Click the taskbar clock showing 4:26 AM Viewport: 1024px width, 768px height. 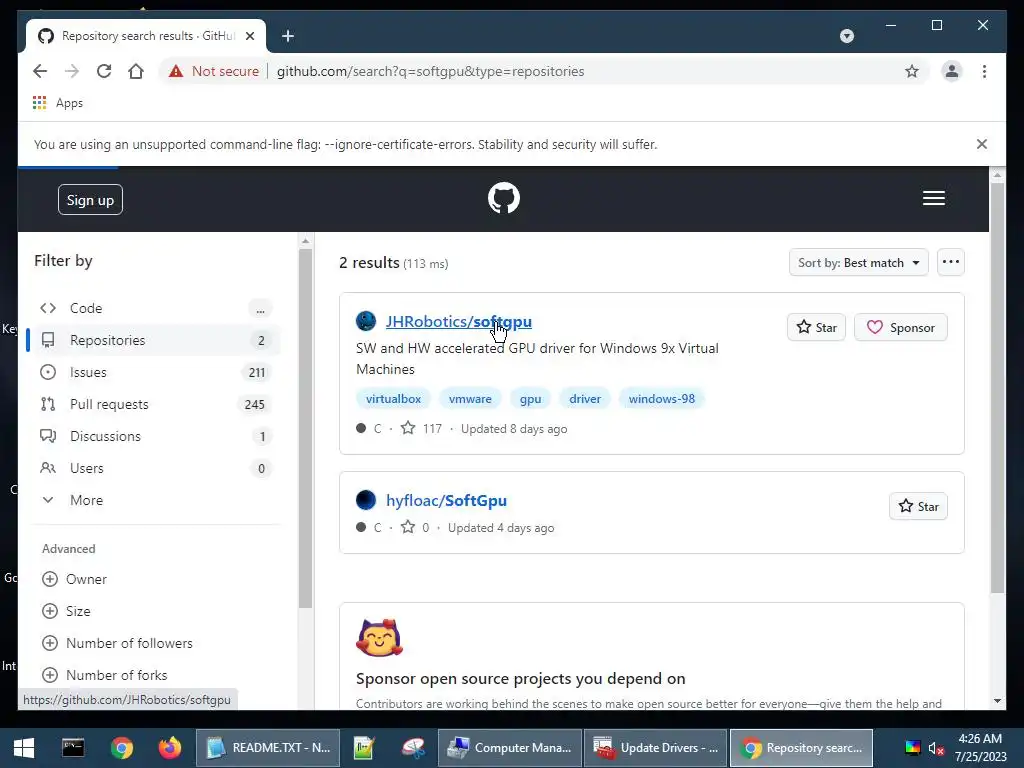pyautogui.click(x=980, y=748)
